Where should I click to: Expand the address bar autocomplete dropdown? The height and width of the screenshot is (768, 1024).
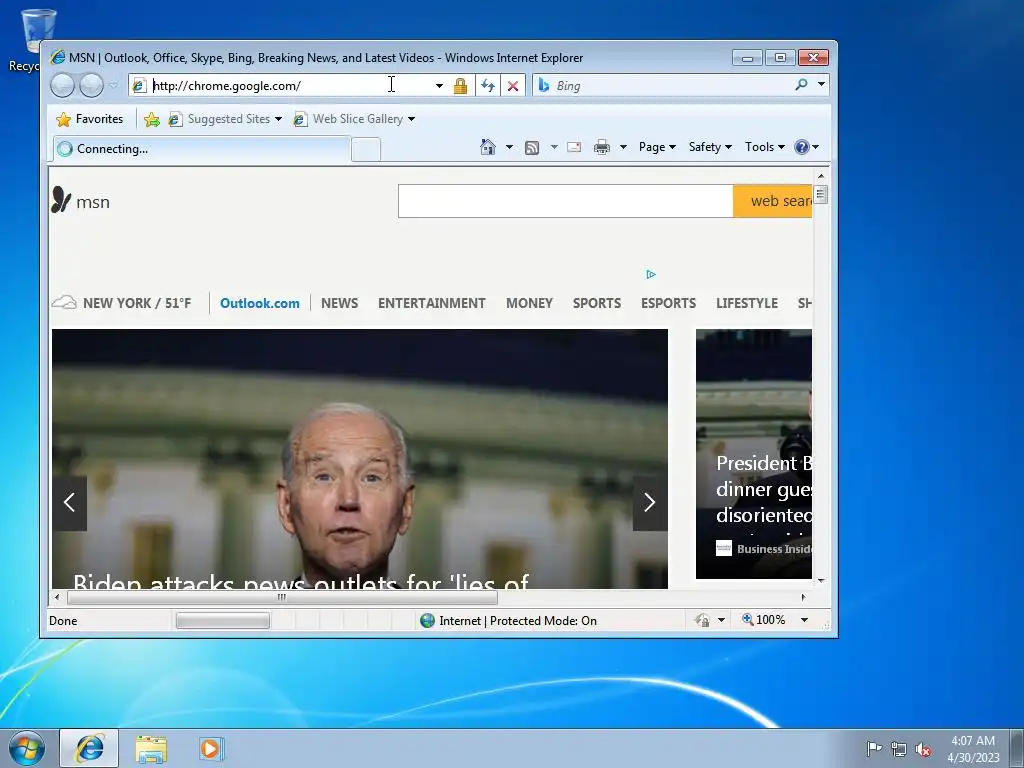click(440, 86)
